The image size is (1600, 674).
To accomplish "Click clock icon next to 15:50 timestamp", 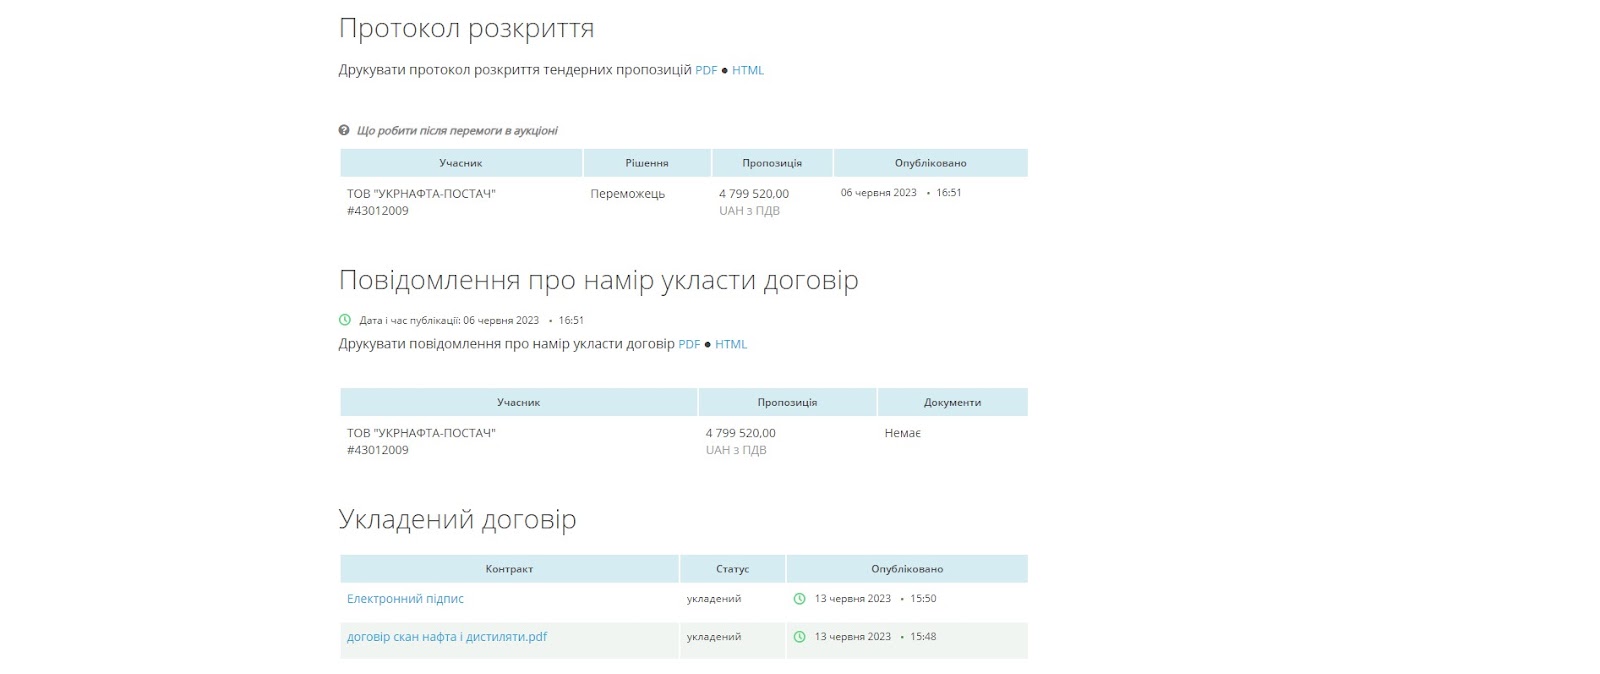I will tap(800, 599).
